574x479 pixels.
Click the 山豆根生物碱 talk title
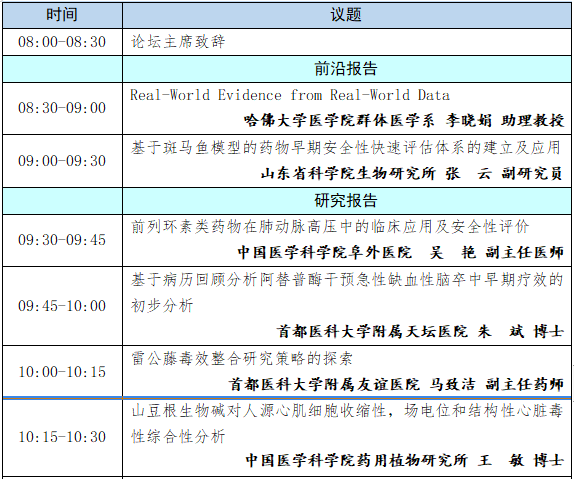coord(347,423)
